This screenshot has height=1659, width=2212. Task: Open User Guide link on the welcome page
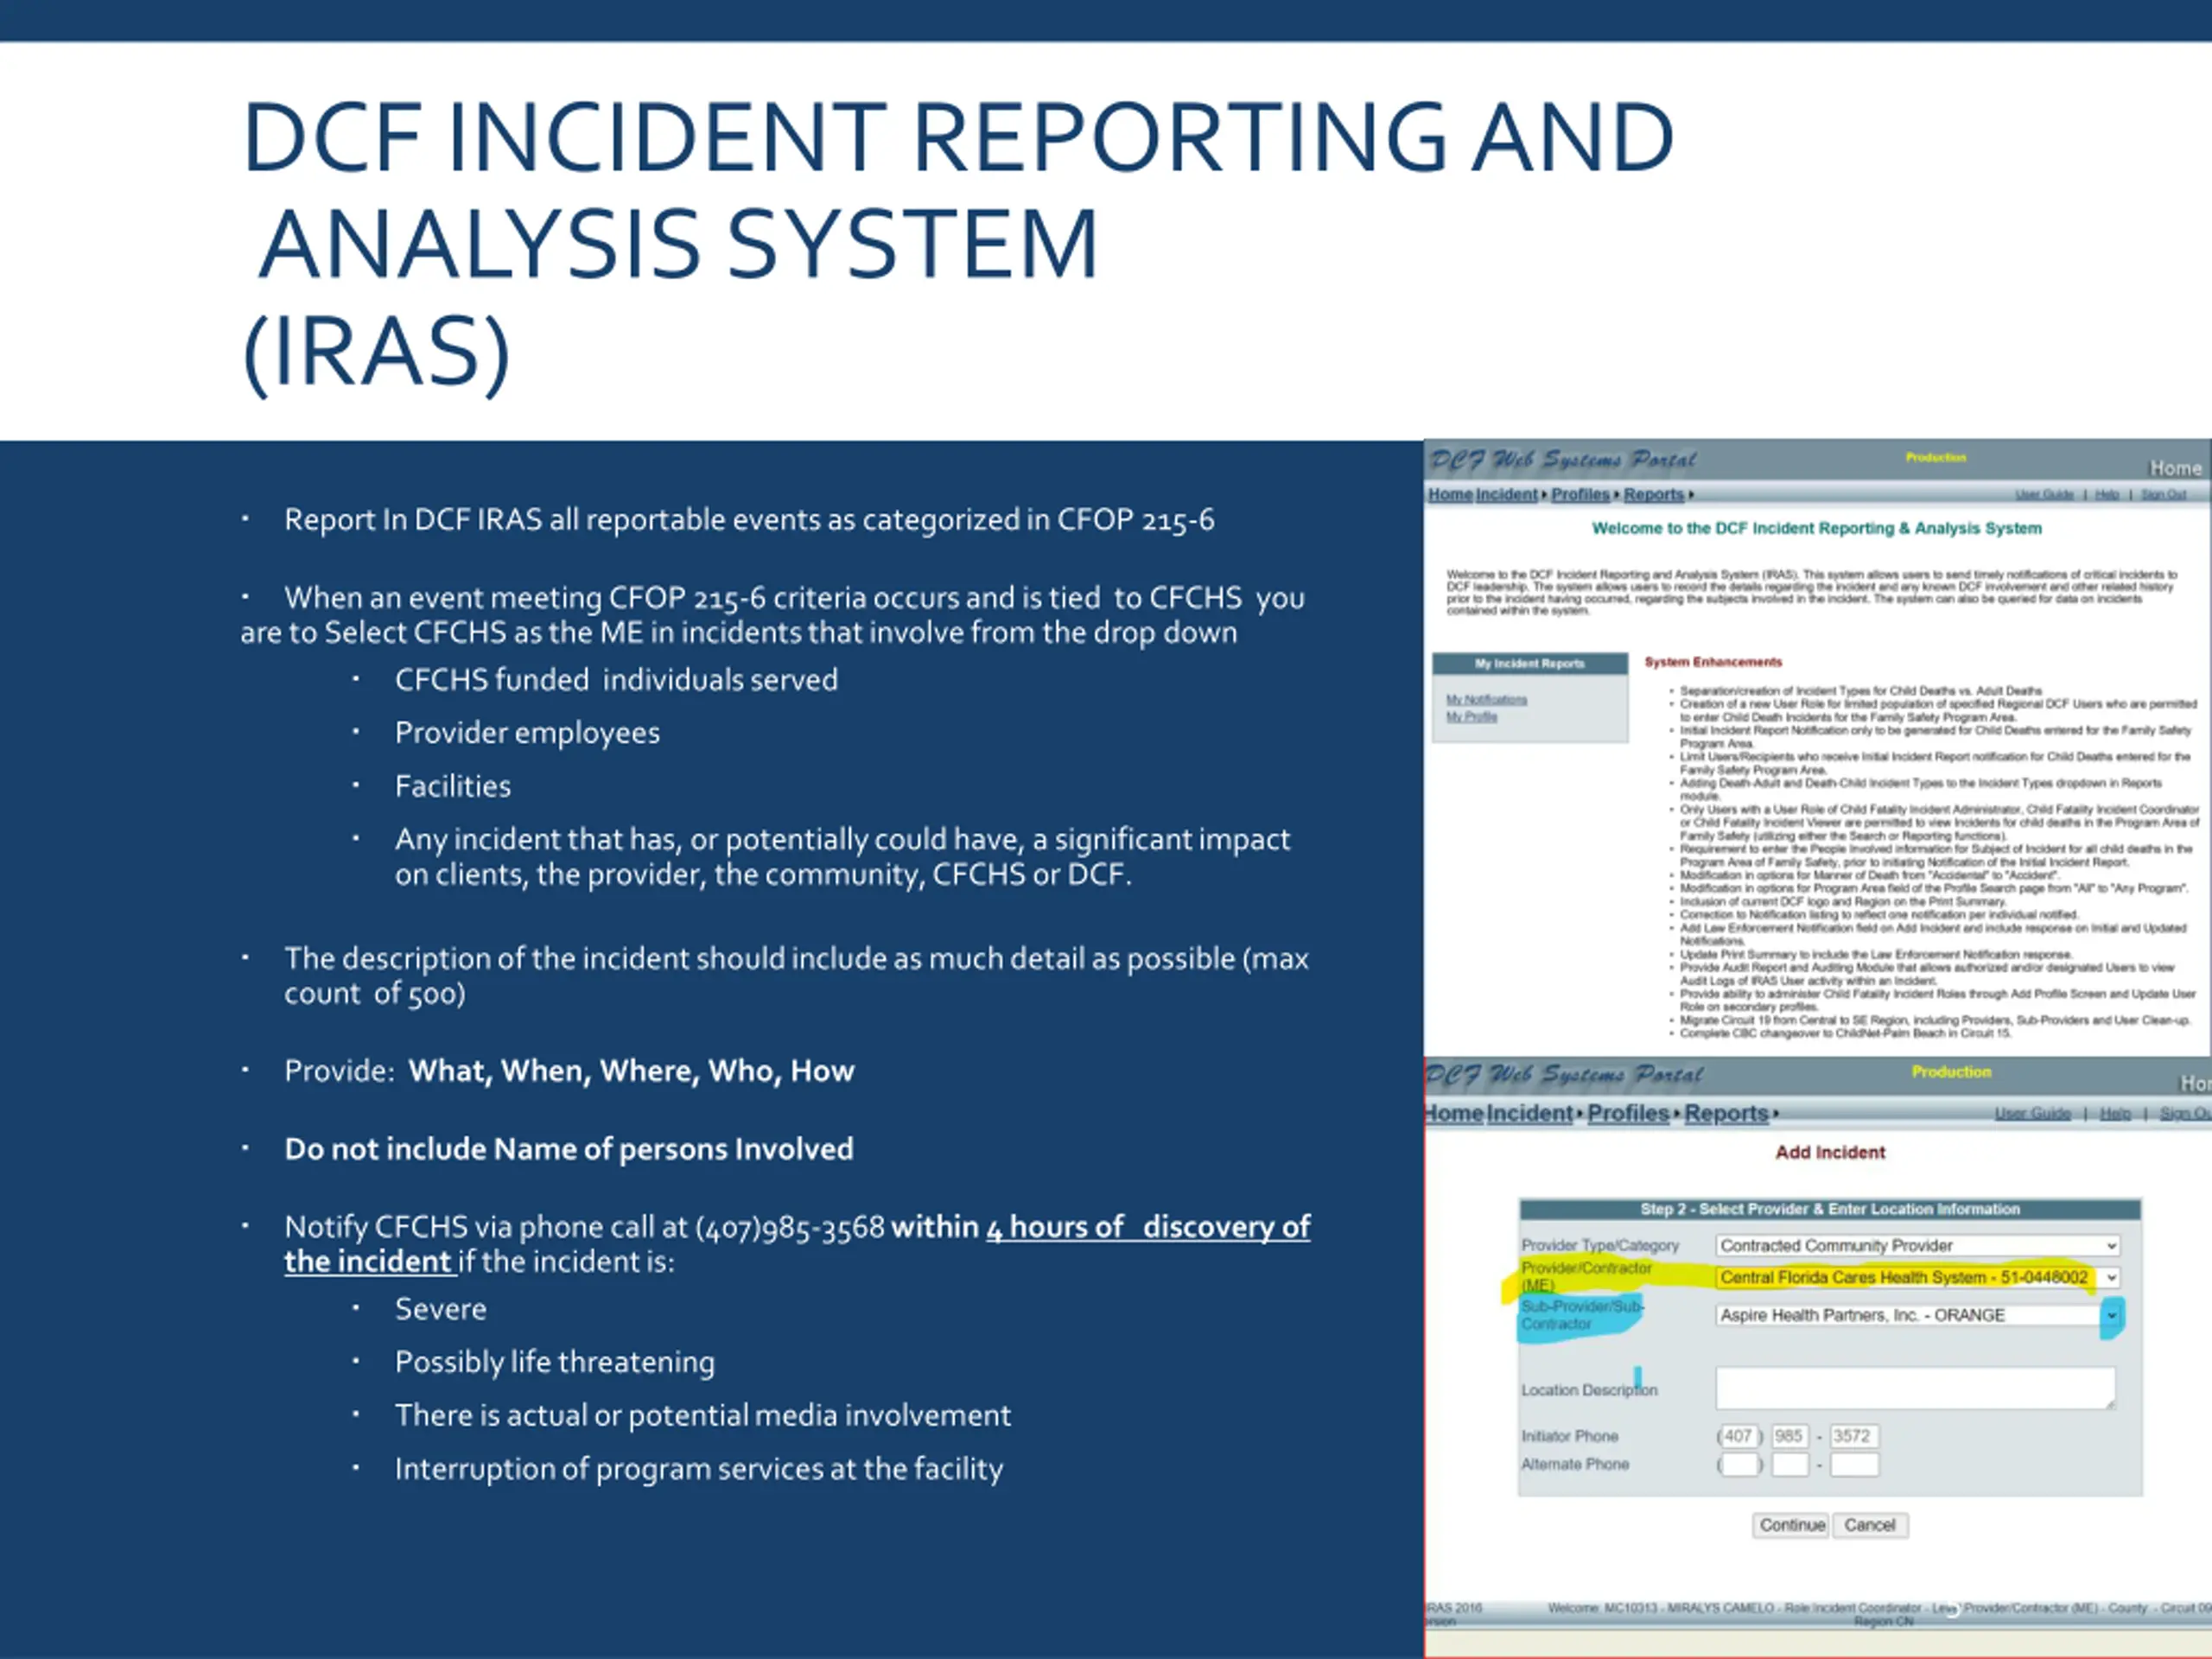tap(2044, 495)
